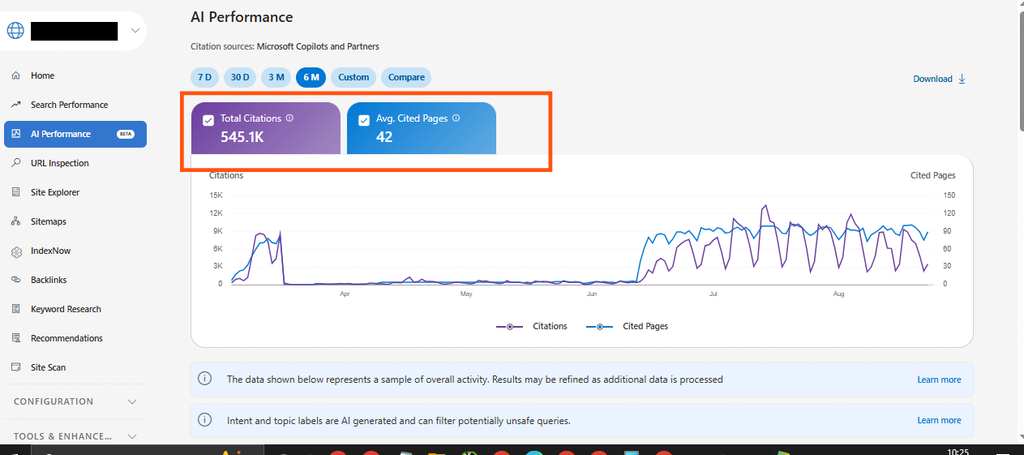Uncheck the Avg. Cited Pages checkbox
The height and width of the screenshot is (455, 1024).
coord(364,120)
